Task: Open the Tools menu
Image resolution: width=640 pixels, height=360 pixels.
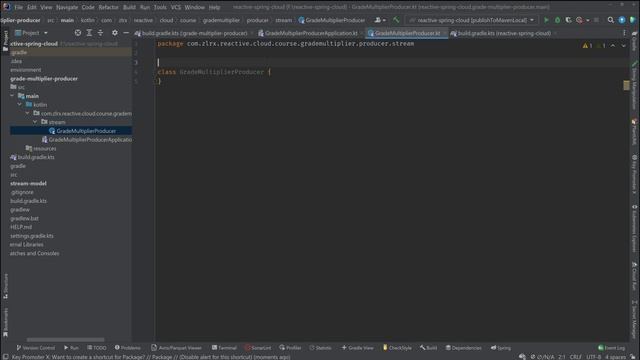Action: coord(160,7)
